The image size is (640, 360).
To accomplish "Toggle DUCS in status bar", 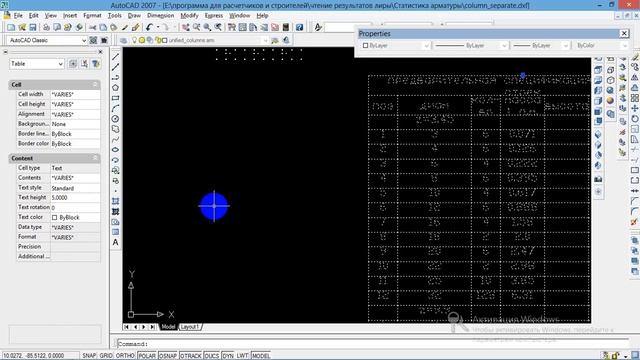I will coord(211,356).
